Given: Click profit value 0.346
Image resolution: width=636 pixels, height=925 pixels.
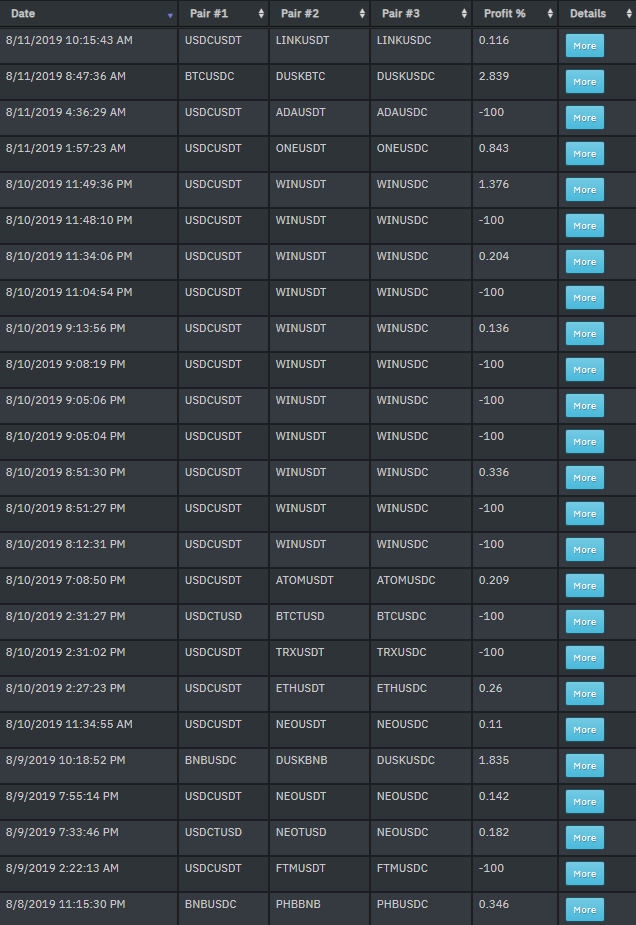Looking at the screenshot, I should point(494,904).
